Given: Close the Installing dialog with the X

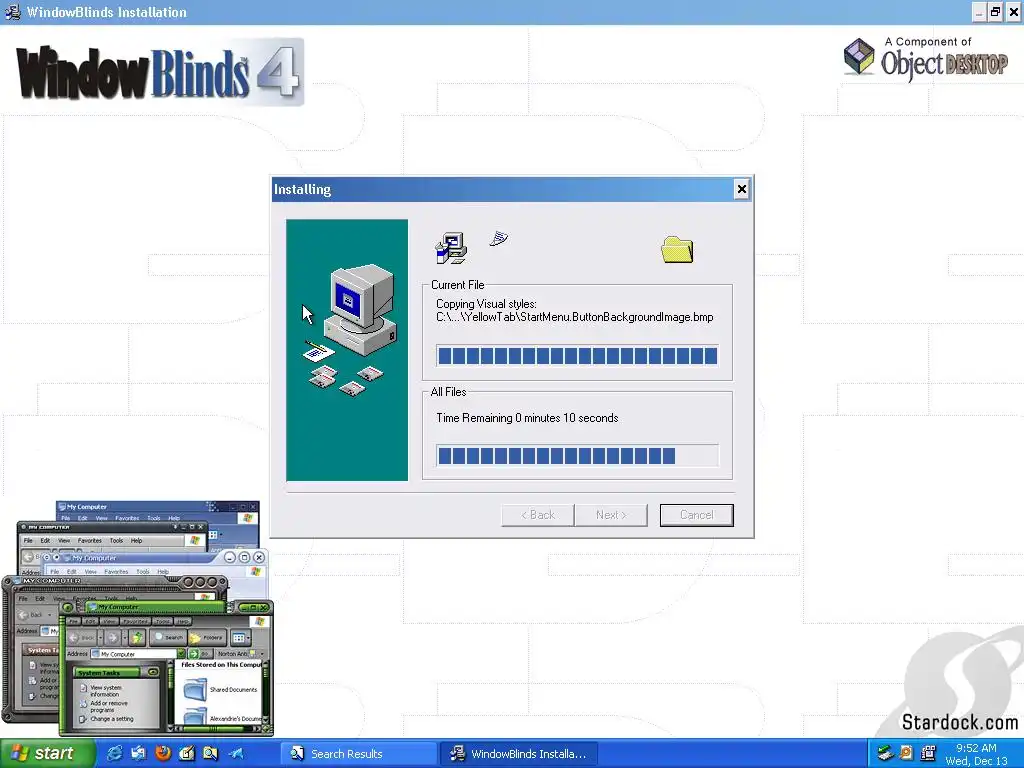Looking at the screenshot, I should (741, 189).
